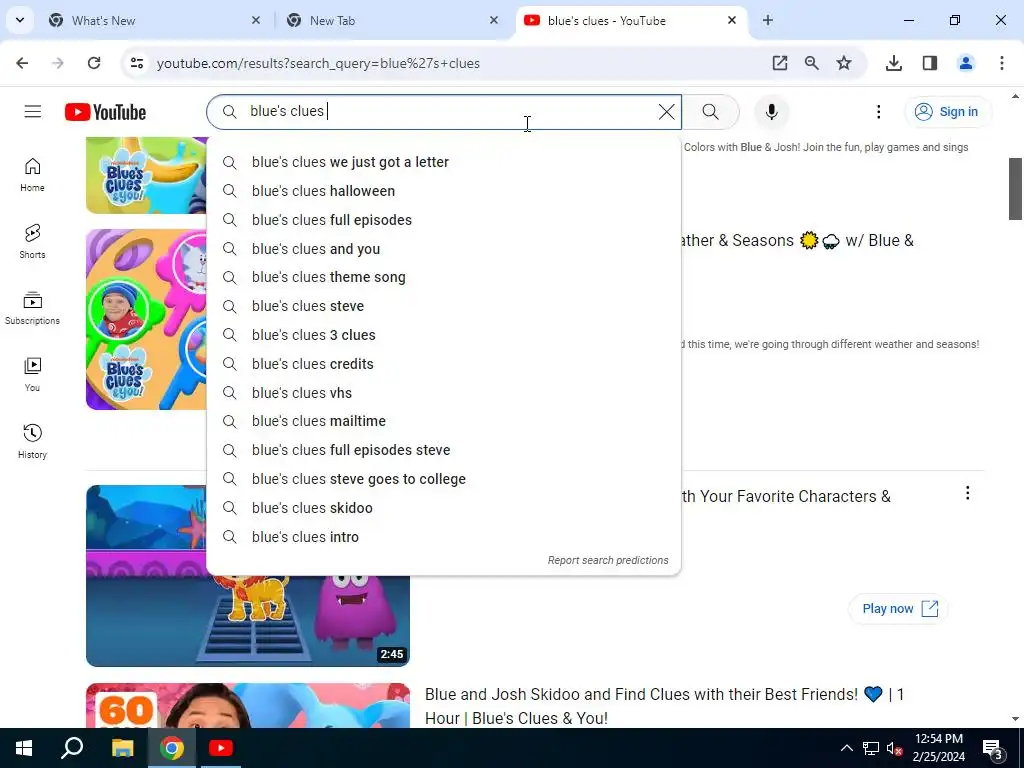Clear the search box with the X icon
This screenshot has height=768, width=1024.
pyautogui.click(x=666, y=112)
